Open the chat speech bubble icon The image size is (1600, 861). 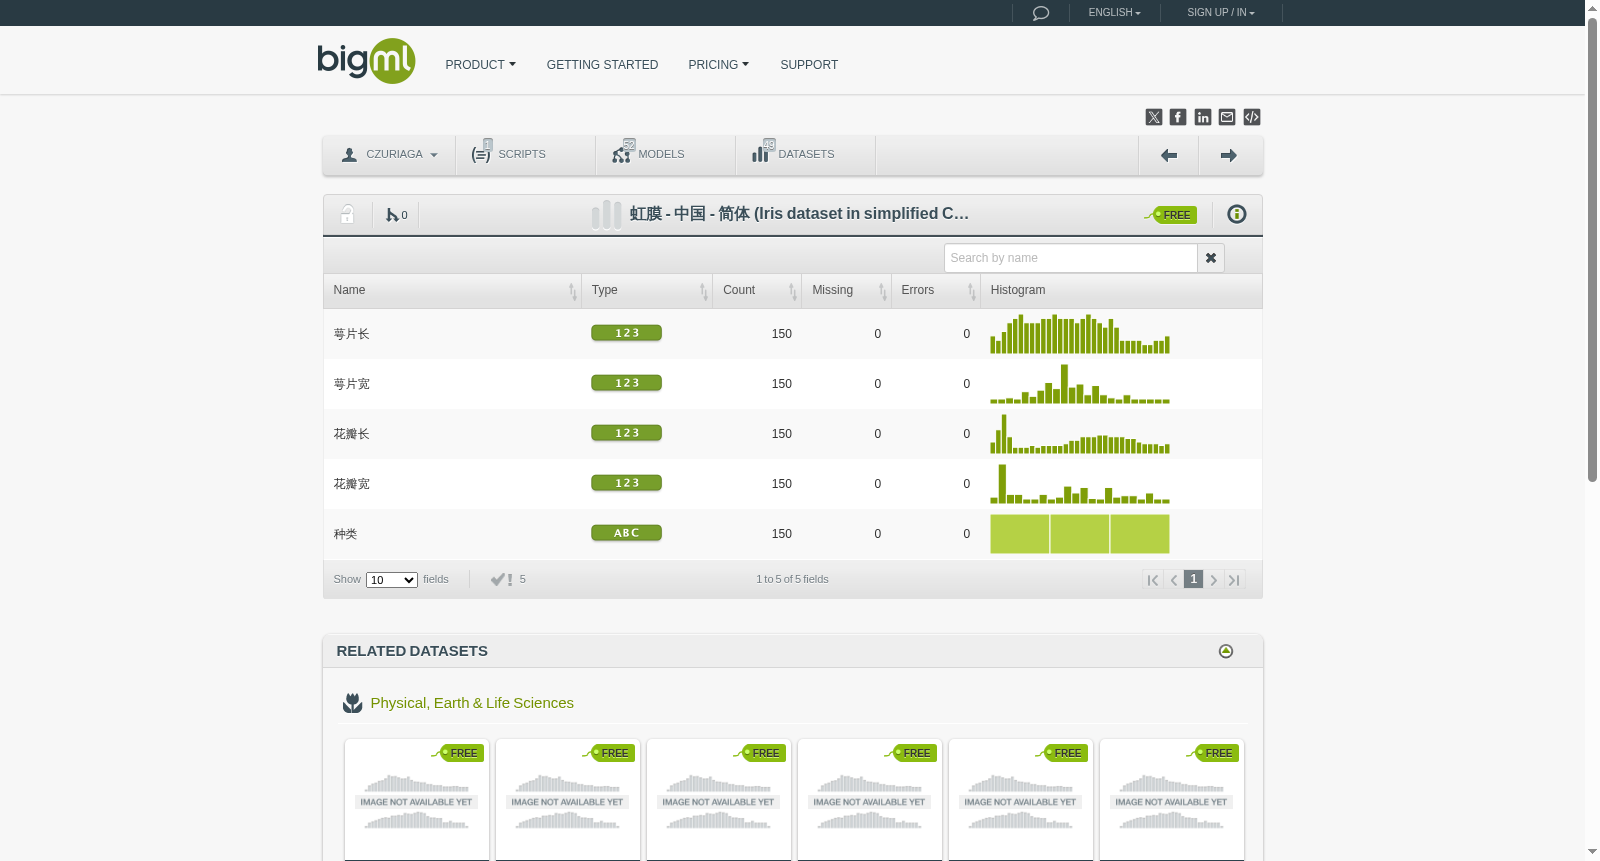(x=1041, y=13)
